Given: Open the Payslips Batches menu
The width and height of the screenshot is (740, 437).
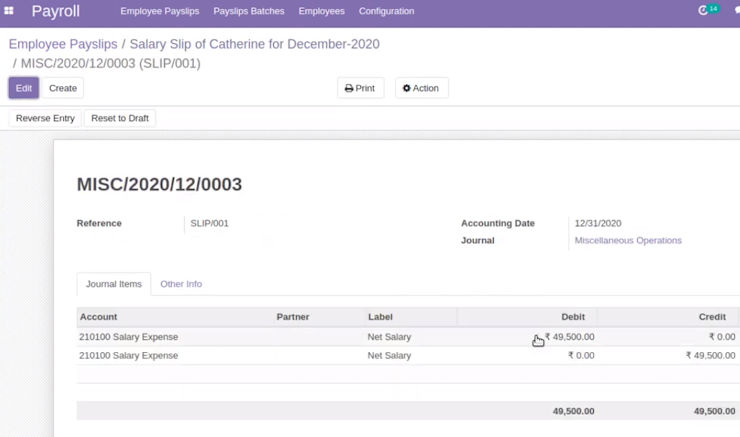Looking at the screenshot, I should 249,11.
